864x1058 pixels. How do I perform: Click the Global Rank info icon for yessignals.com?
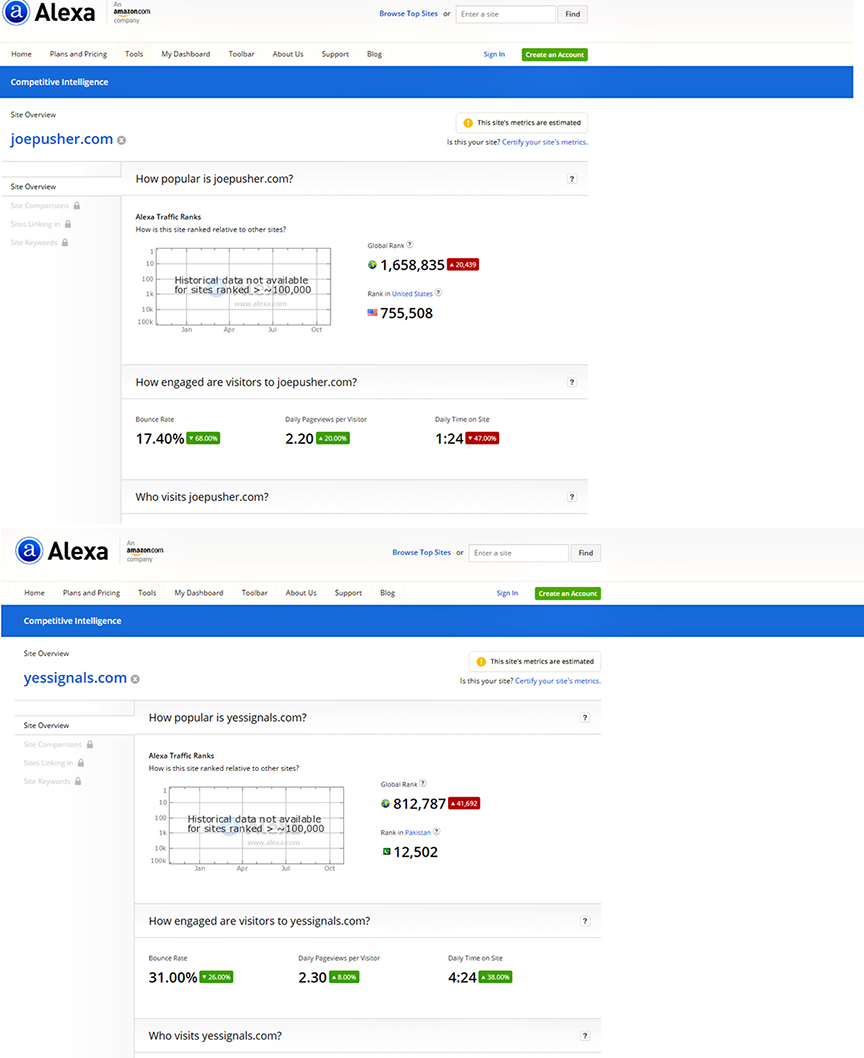423,783
